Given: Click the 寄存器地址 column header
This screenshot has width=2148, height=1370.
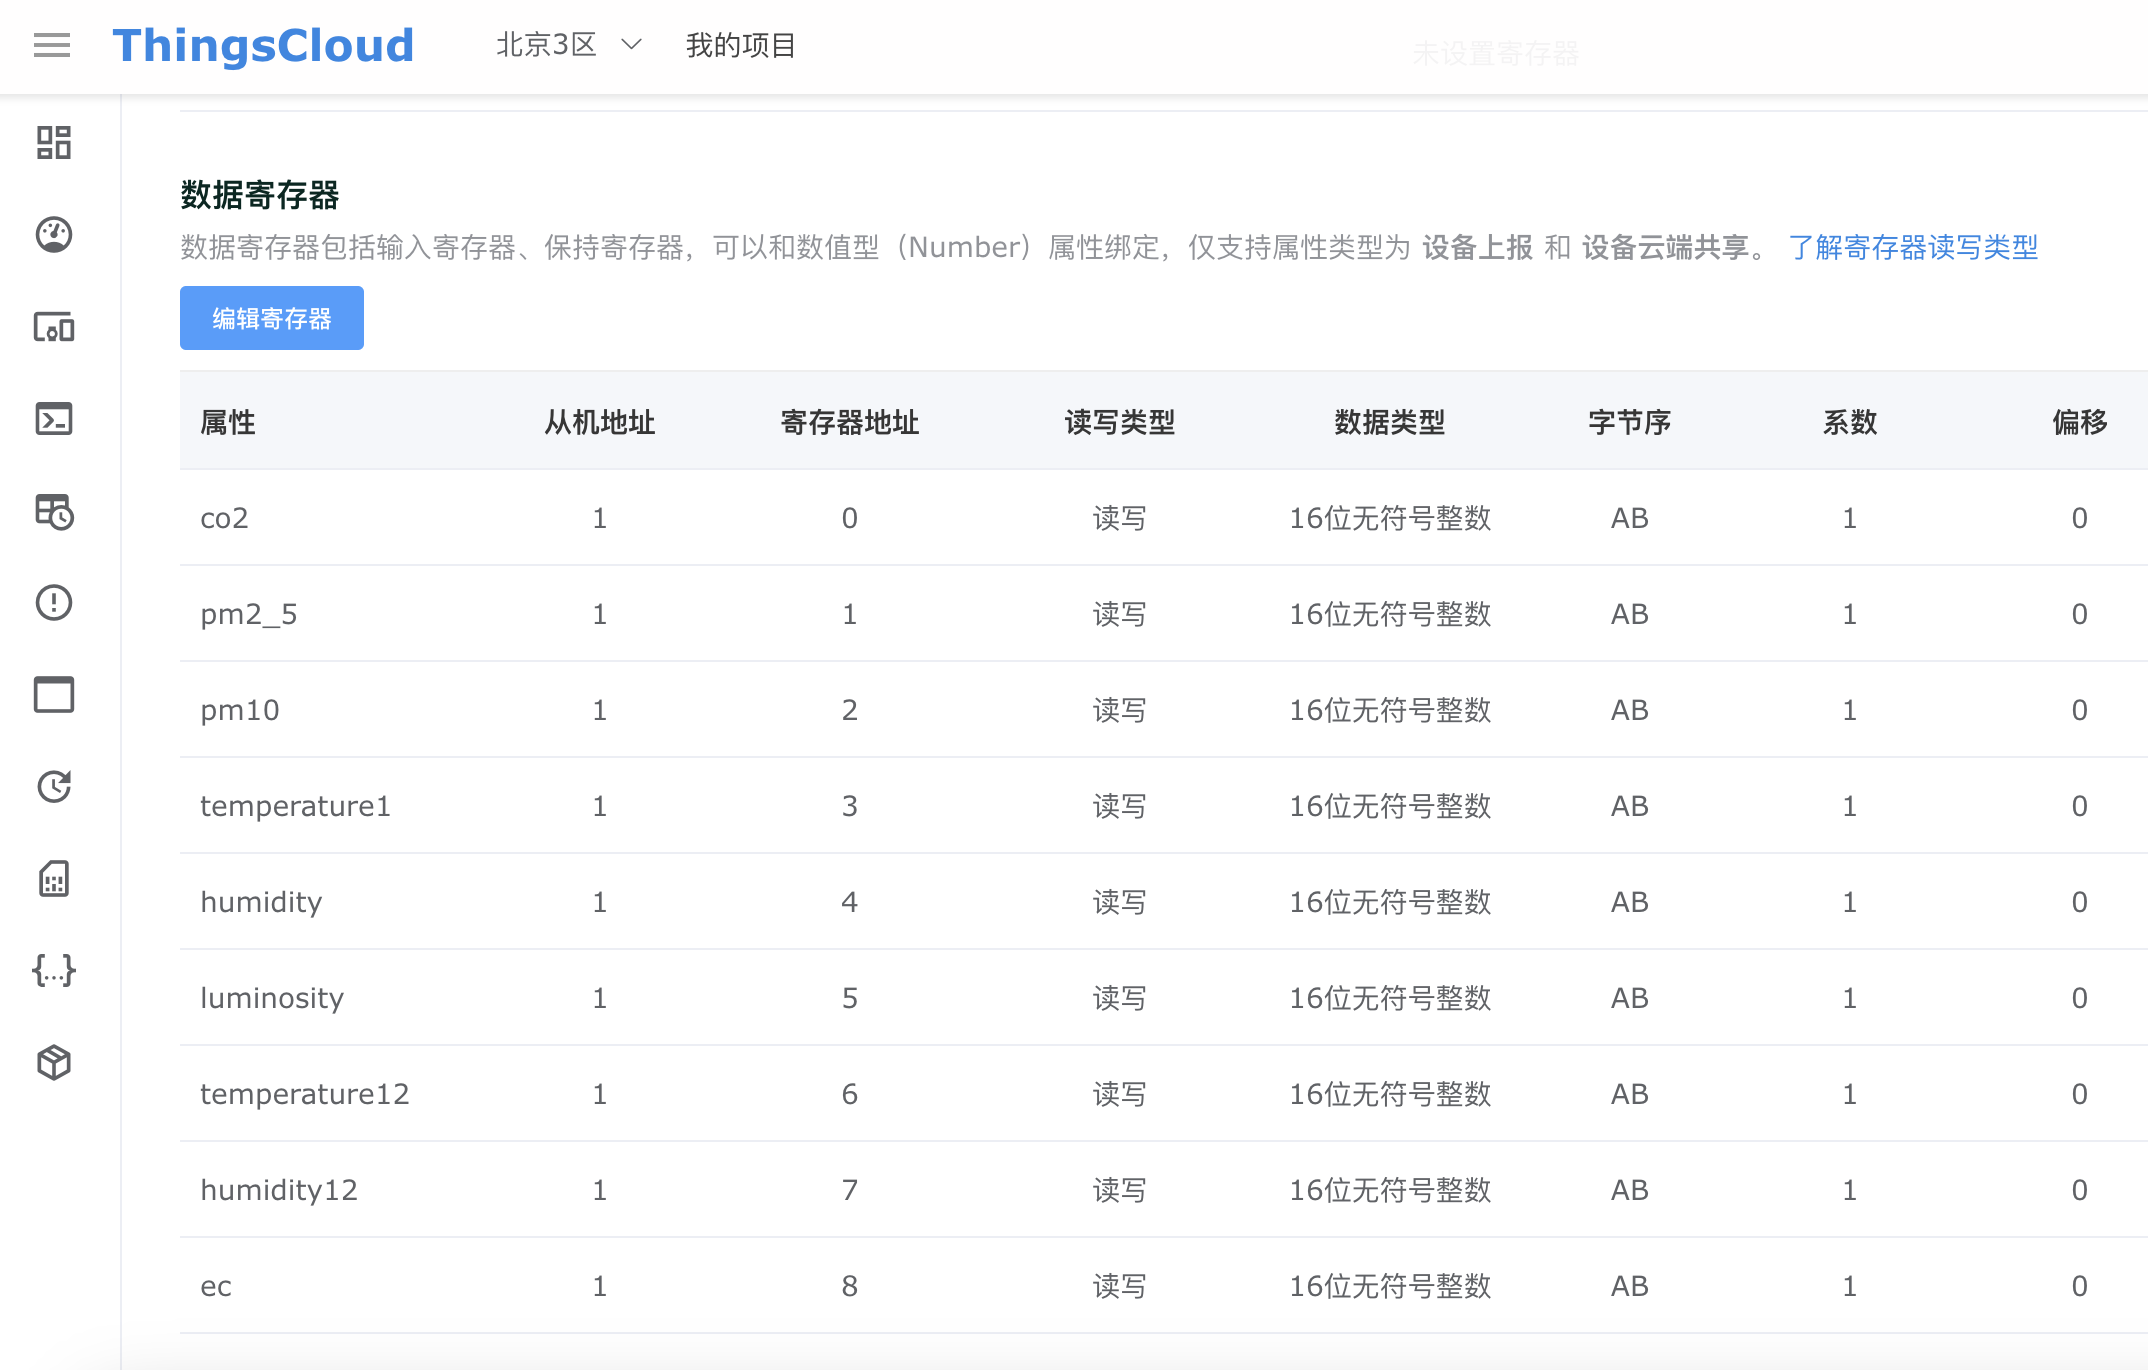Looking at the screenshot, I should coord(849,422).
